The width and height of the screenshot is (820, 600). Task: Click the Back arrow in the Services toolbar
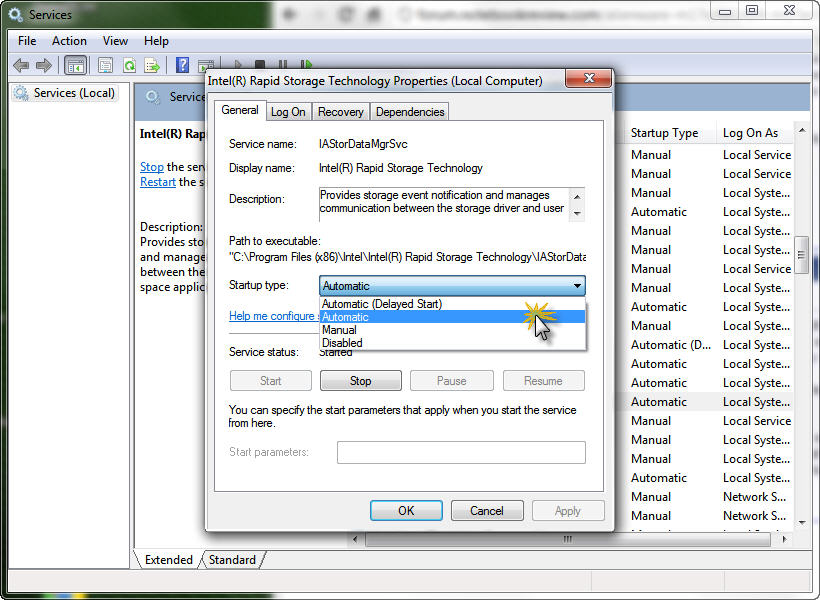tap(21, 65)
